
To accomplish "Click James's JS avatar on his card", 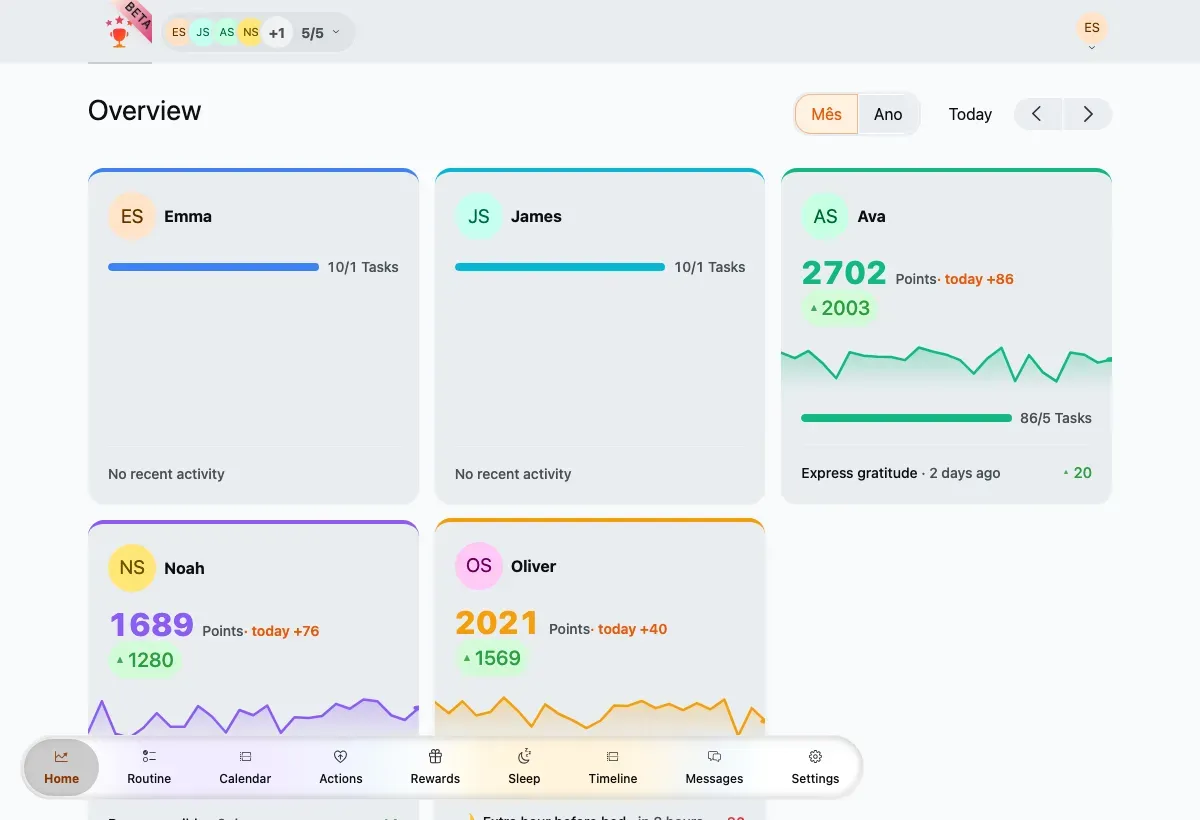I will tap(479, 216).
